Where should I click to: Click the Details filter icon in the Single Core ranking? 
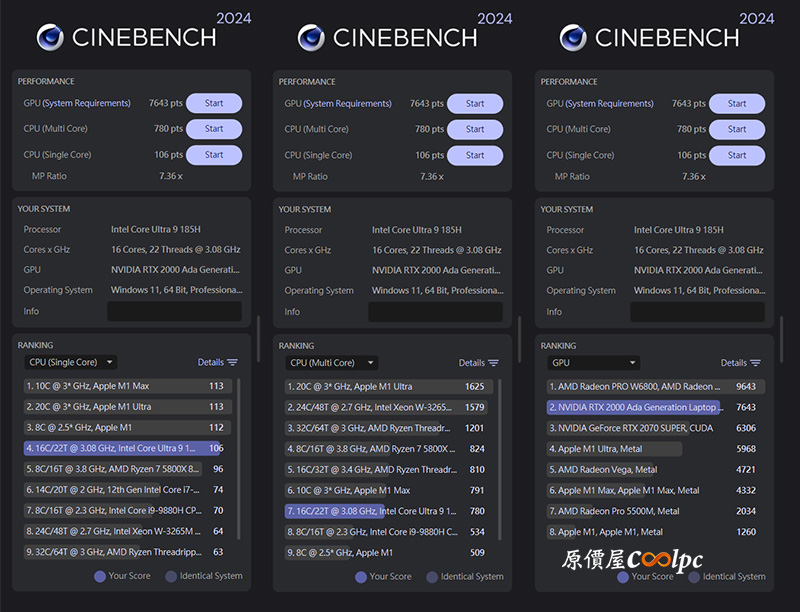click(232, 362)
